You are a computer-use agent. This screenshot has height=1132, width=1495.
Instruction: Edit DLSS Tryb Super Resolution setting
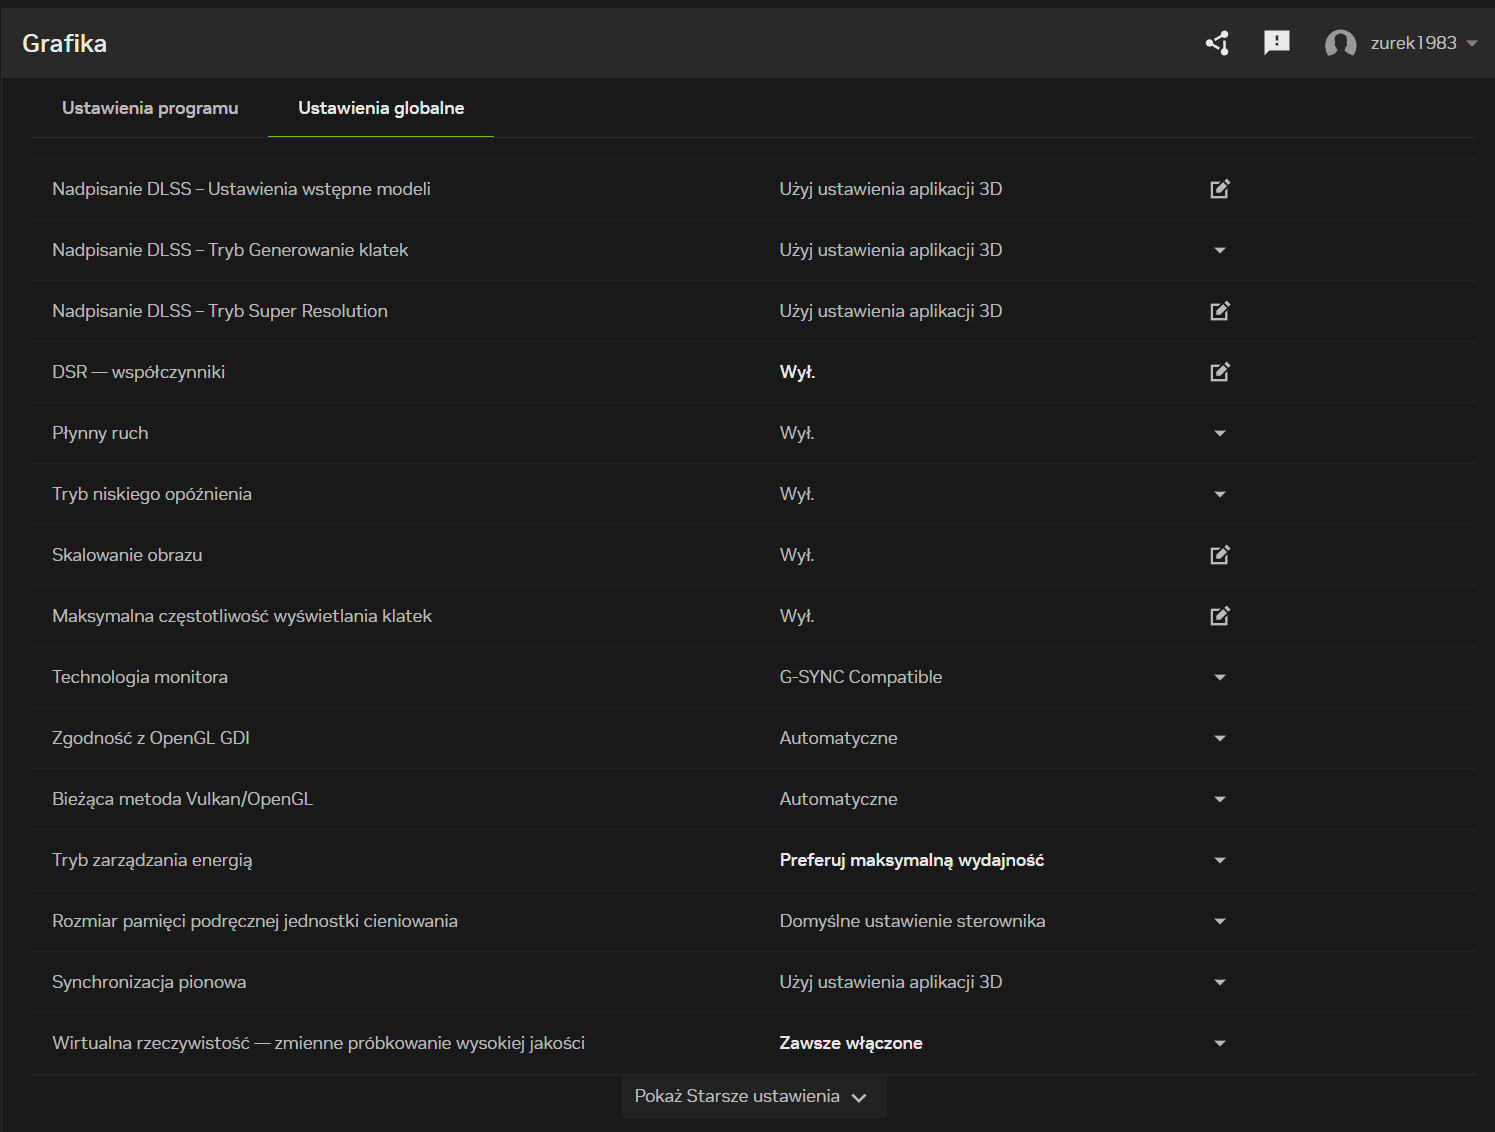tap(1219, 311)
